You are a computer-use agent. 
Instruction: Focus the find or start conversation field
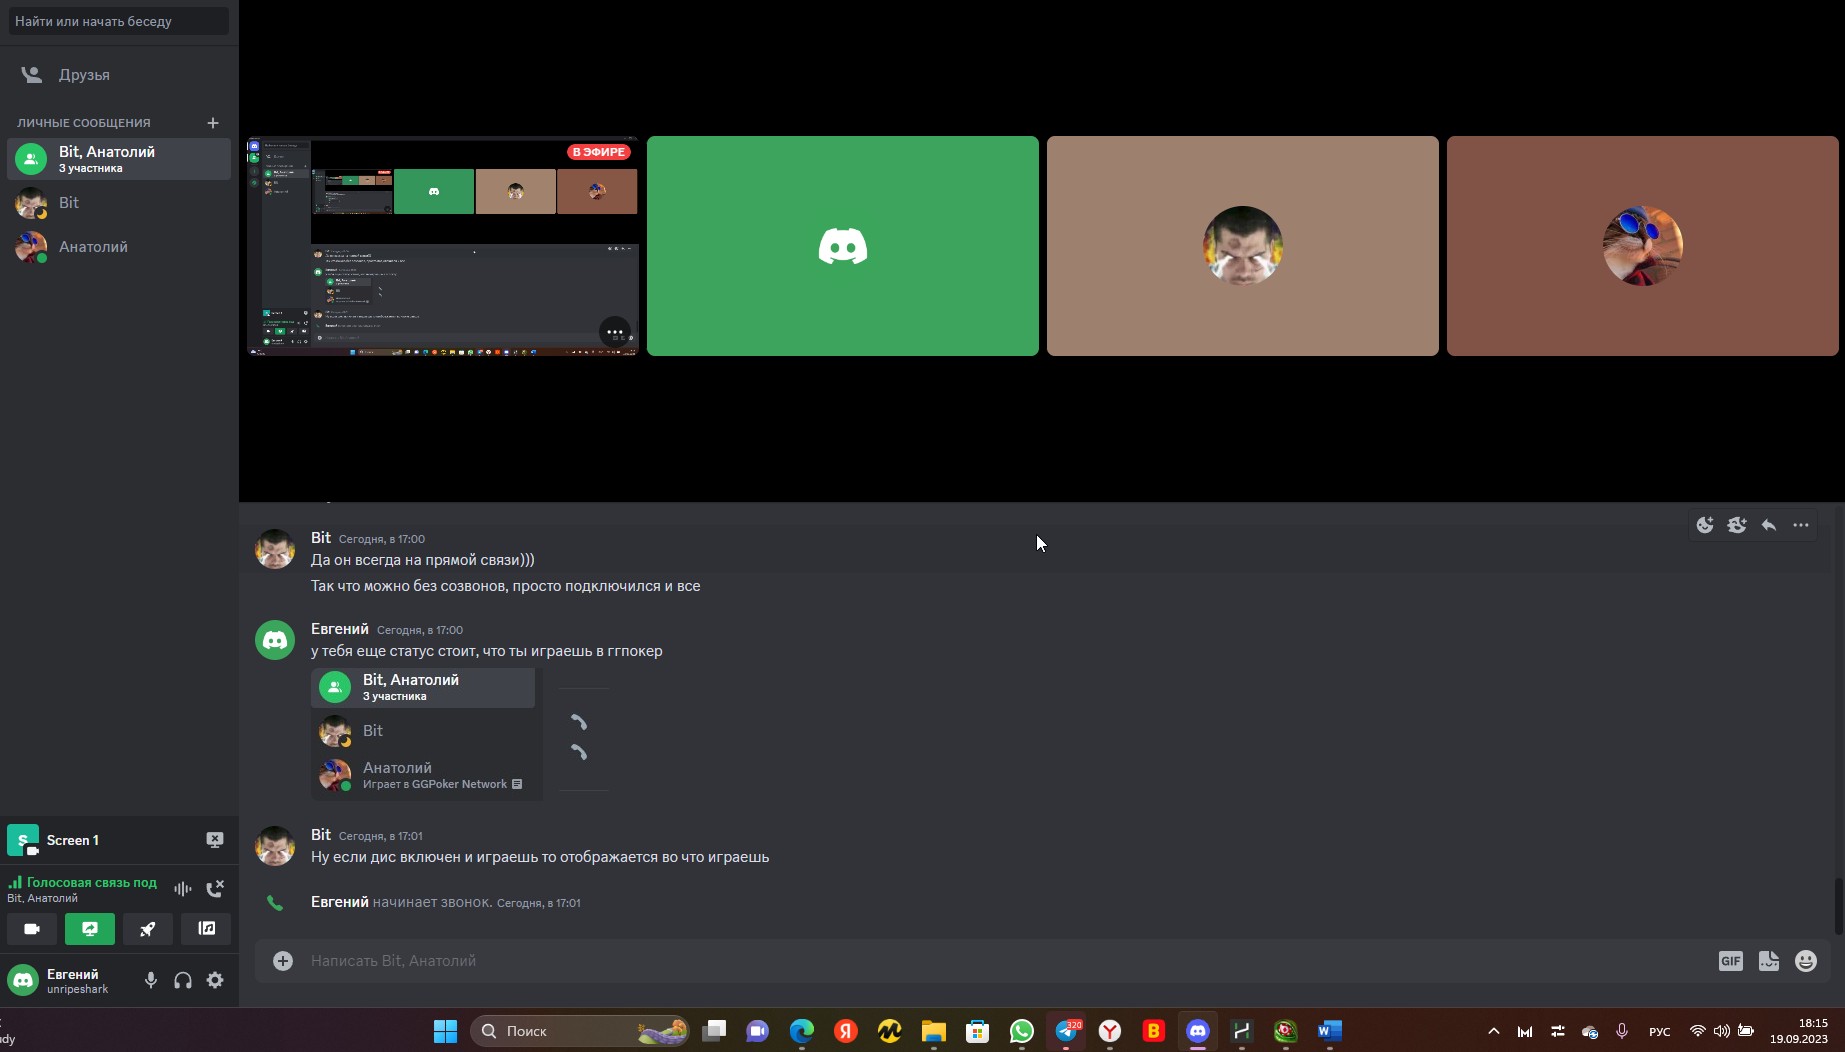[119, 21]
